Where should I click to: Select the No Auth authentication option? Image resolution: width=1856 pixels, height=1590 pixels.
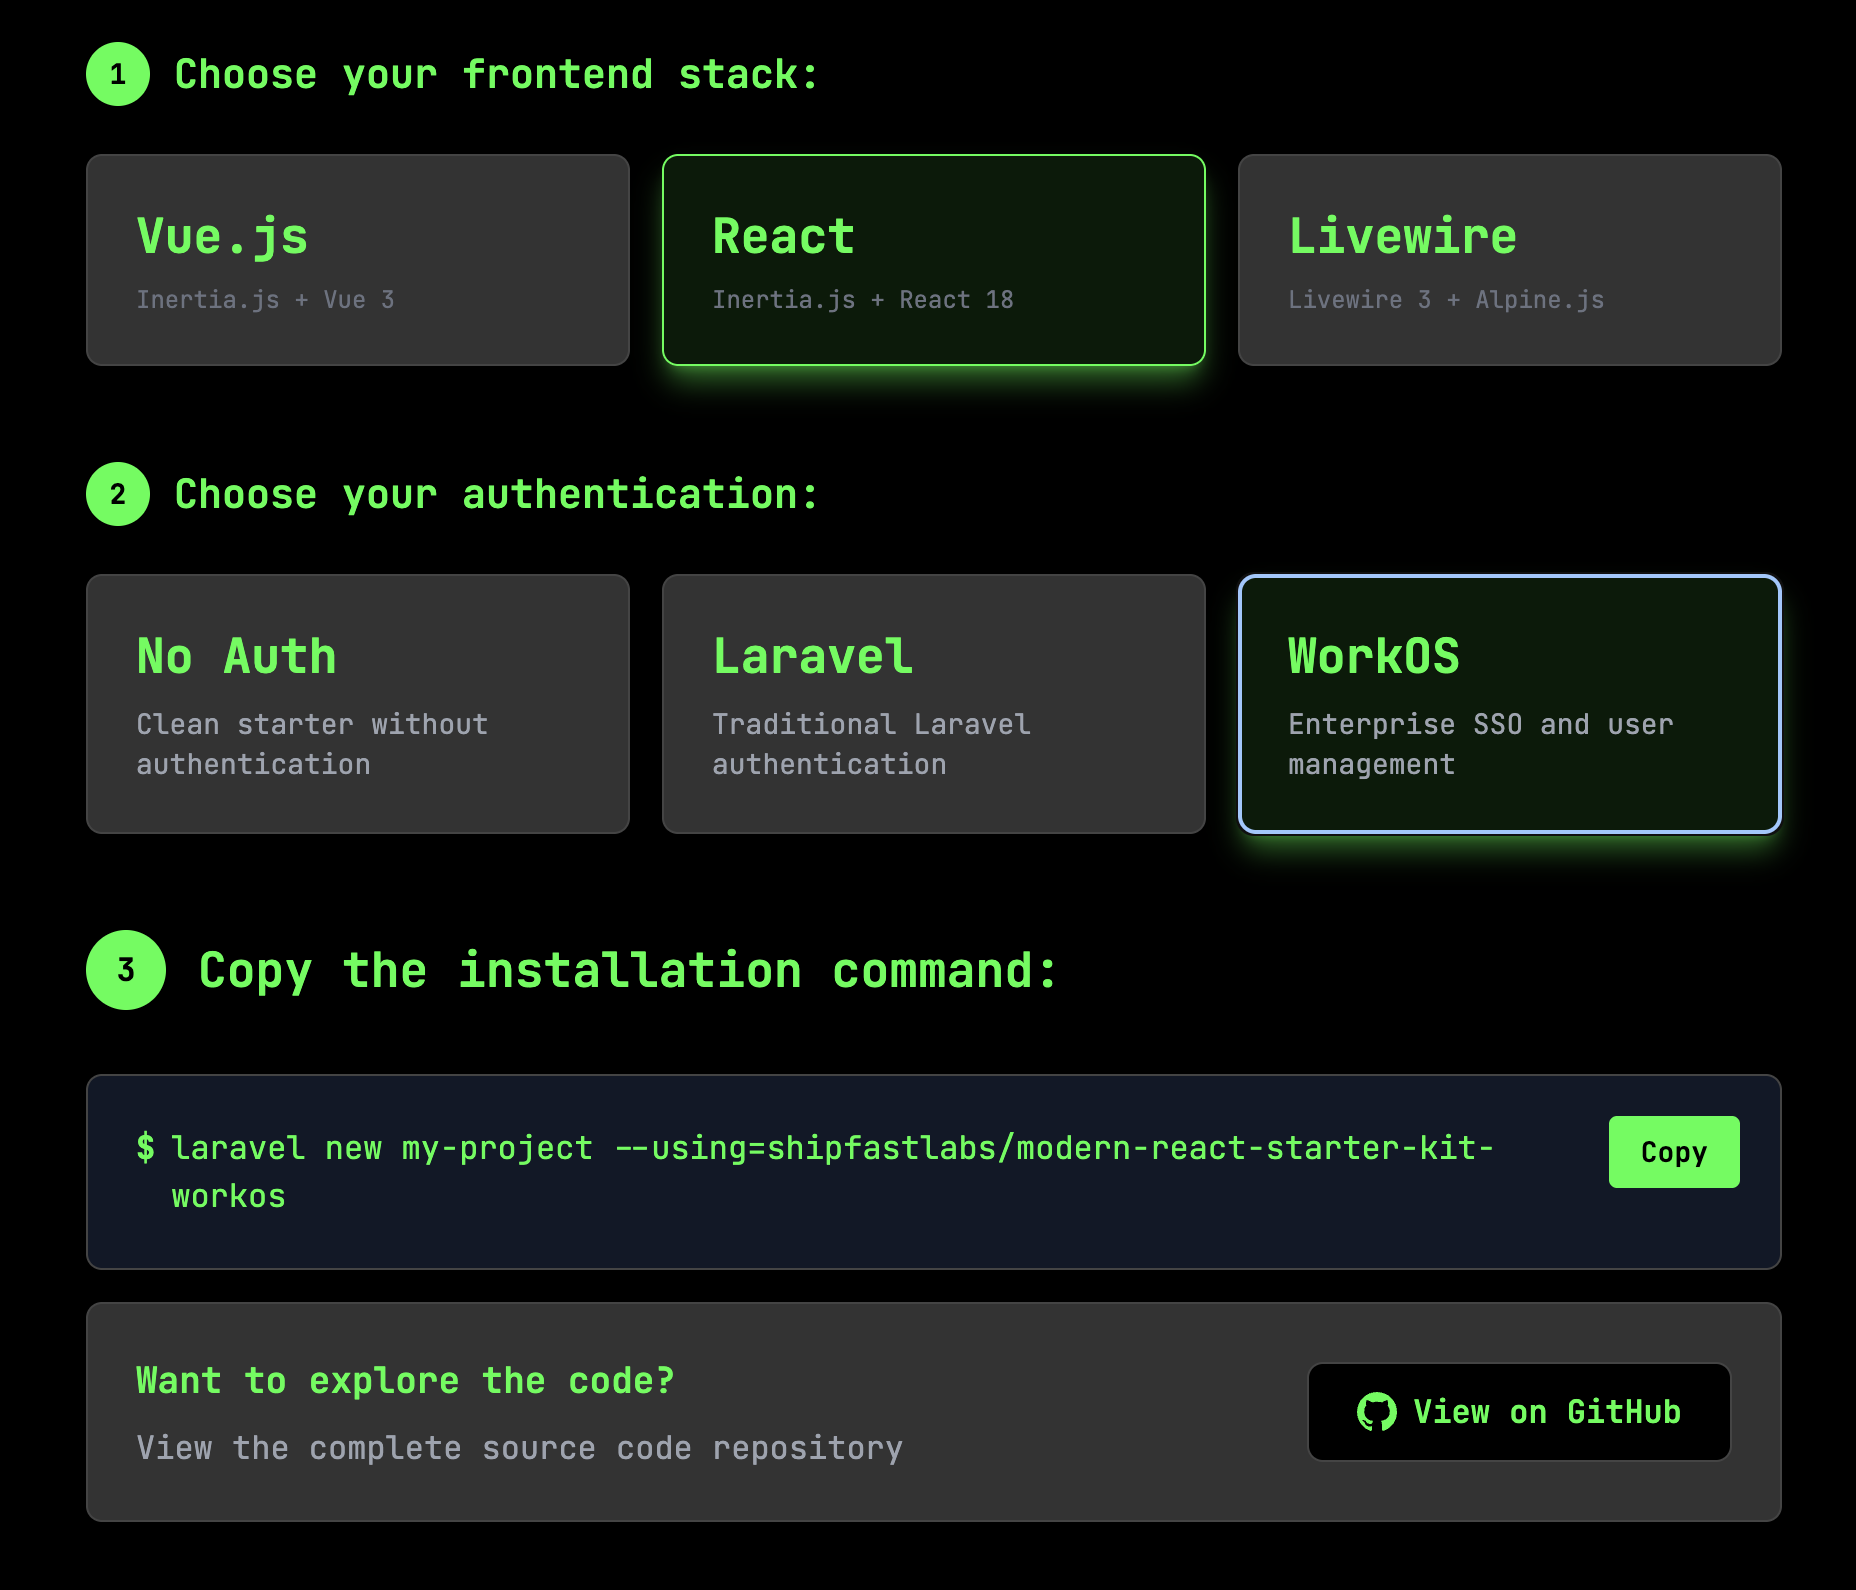[x=358, y=704]
